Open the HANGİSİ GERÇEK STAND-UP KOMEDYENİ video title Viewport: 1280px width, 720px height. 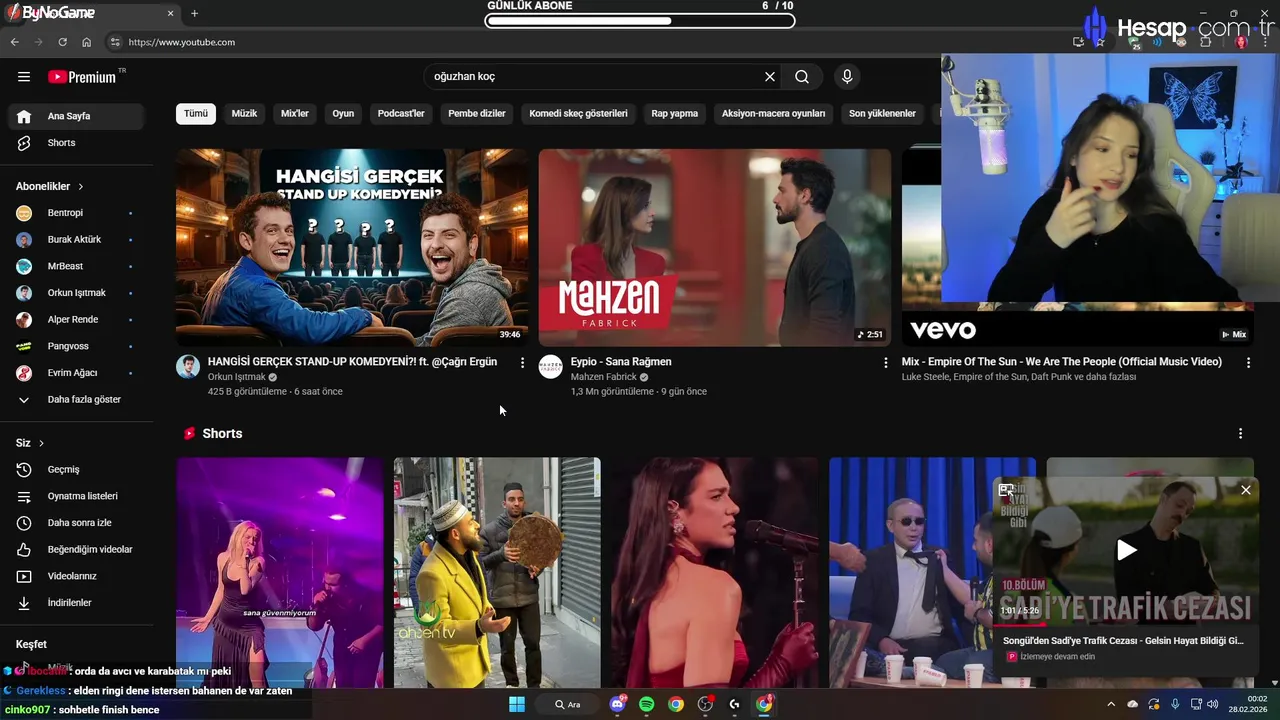click(x=352, y=362)
